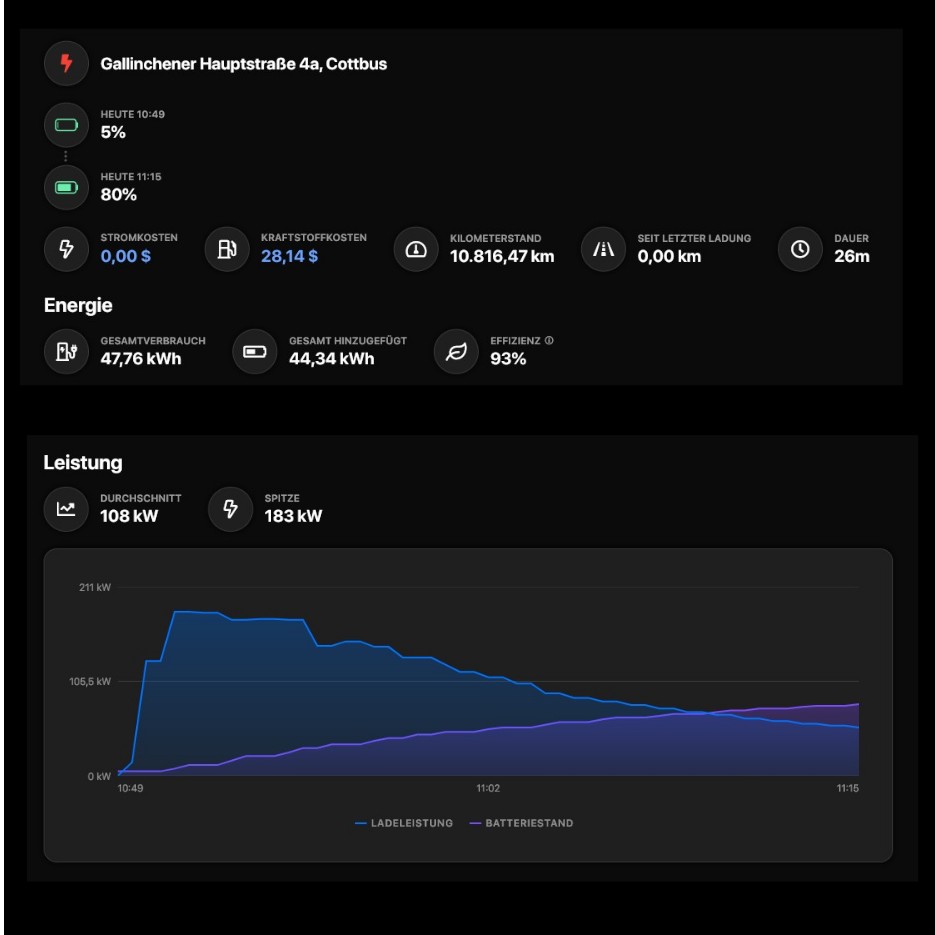Screen dimensions: 935x935
Task: Click the Kraftstoffkosten fuel pump icon
Action: pyautogui.click(x=227, y=249)
